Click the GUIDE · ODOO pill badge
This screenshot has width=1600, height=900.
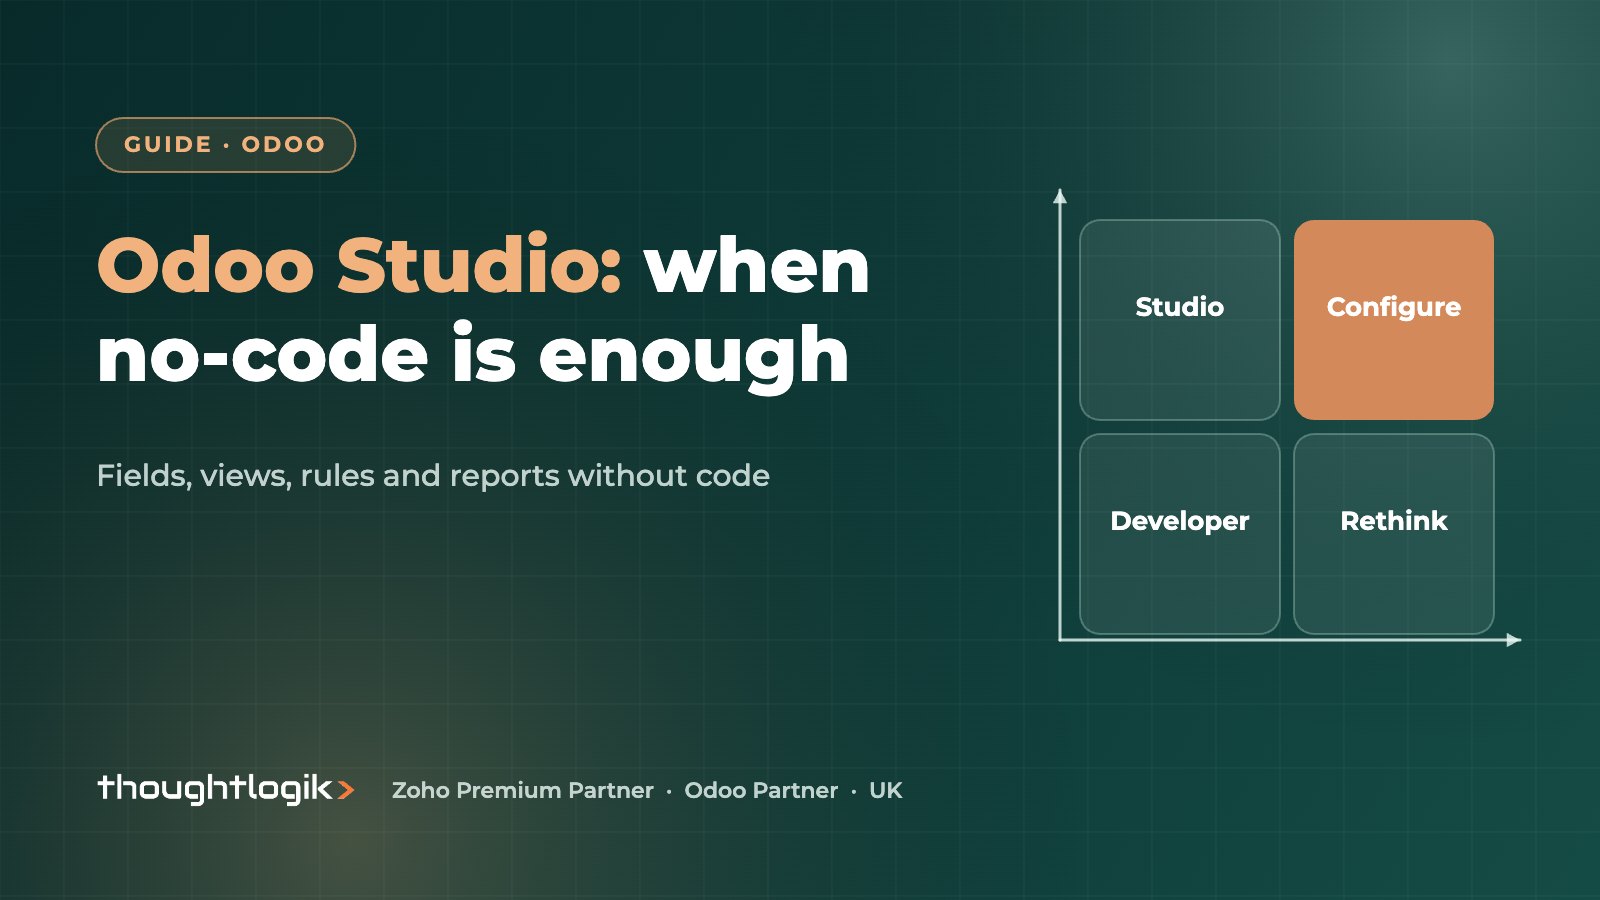click(225, 145)
